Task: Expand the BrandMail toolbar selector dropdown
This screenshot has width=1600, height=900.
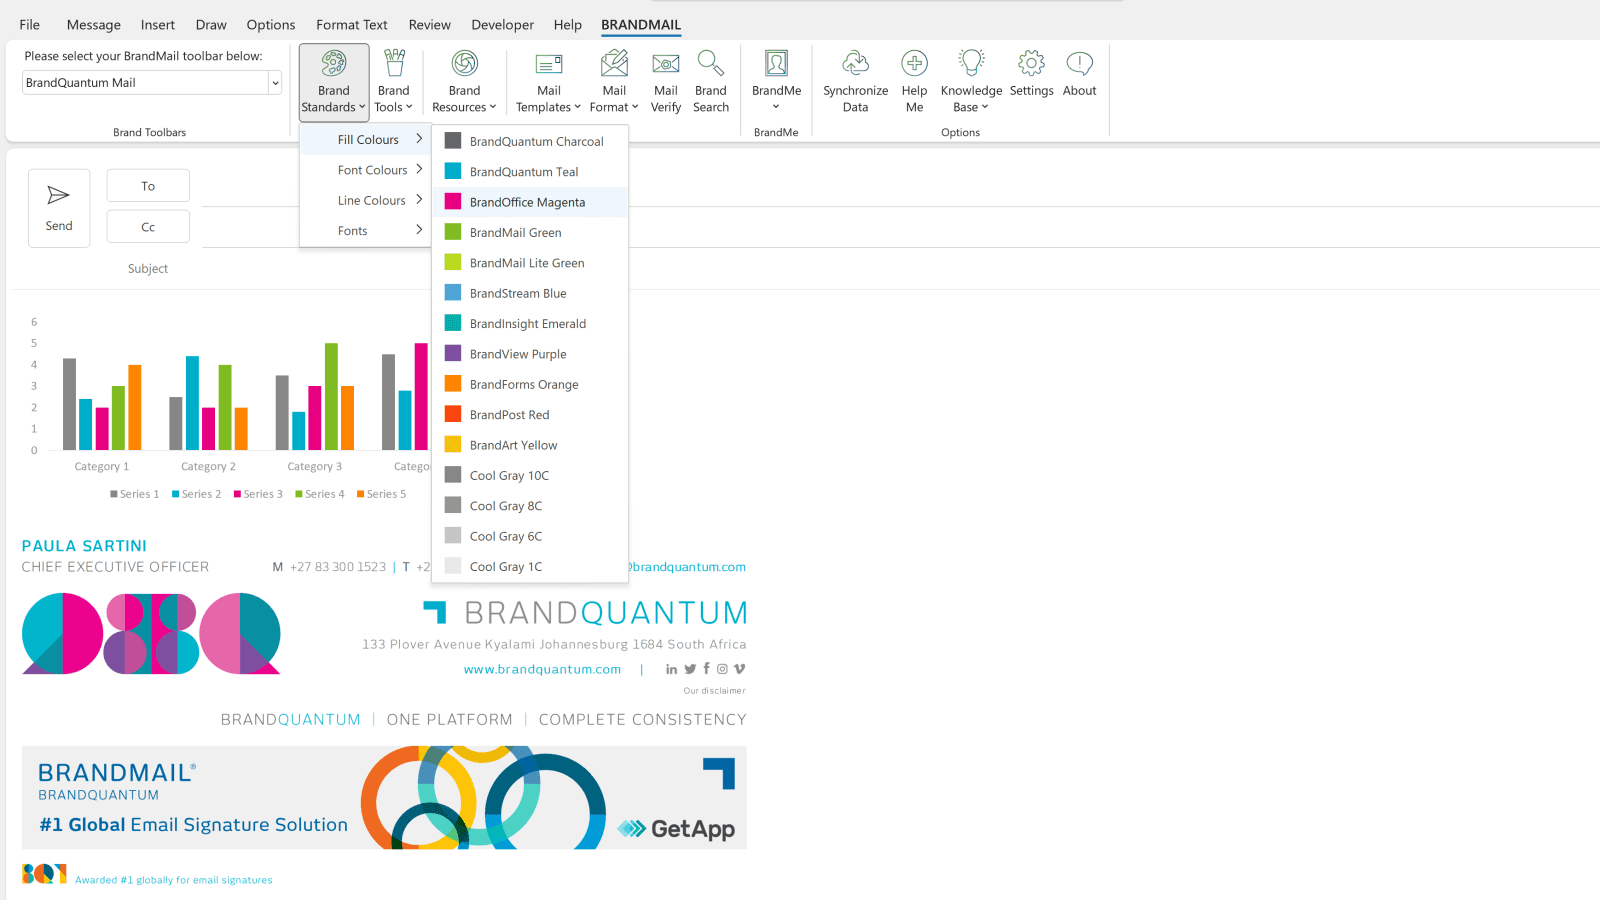Action: 275,83
